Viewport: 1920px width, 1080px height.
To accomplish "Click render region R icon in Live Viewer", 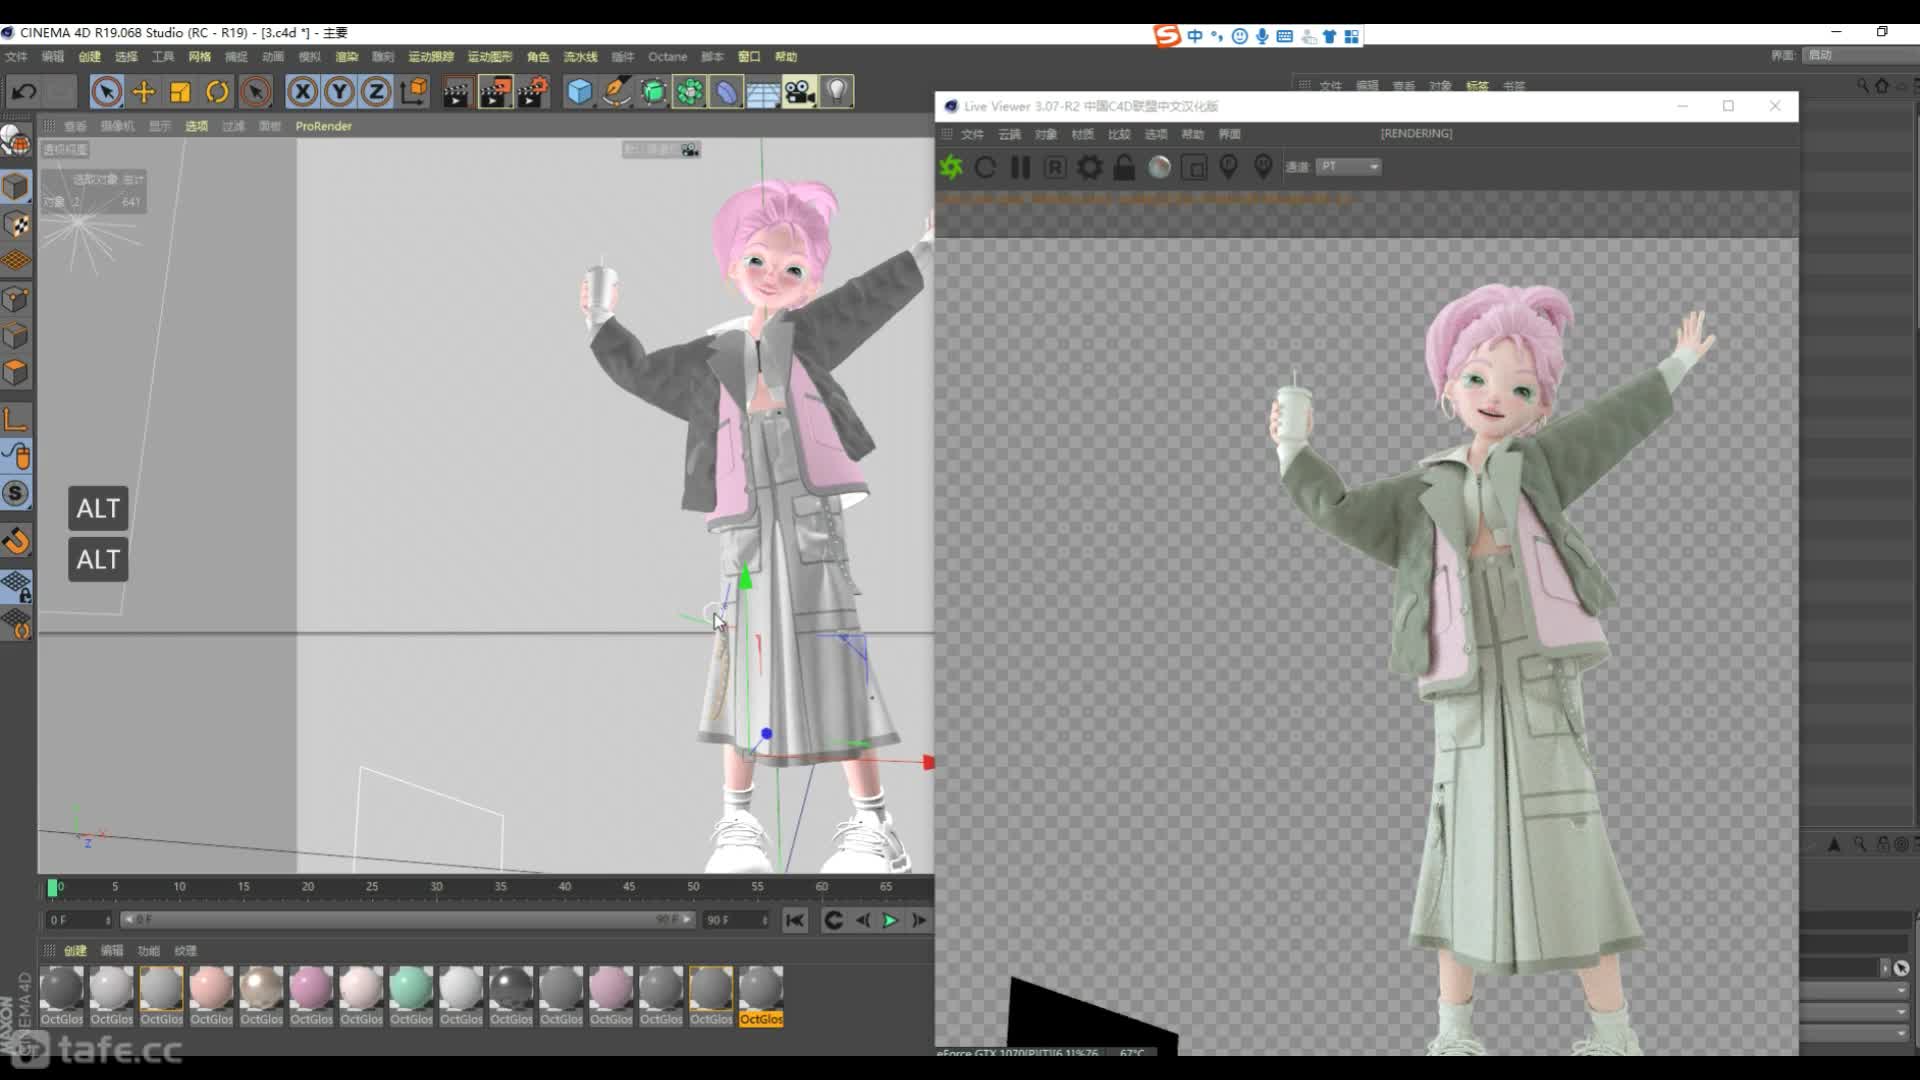I will (x=1055, y=167).
